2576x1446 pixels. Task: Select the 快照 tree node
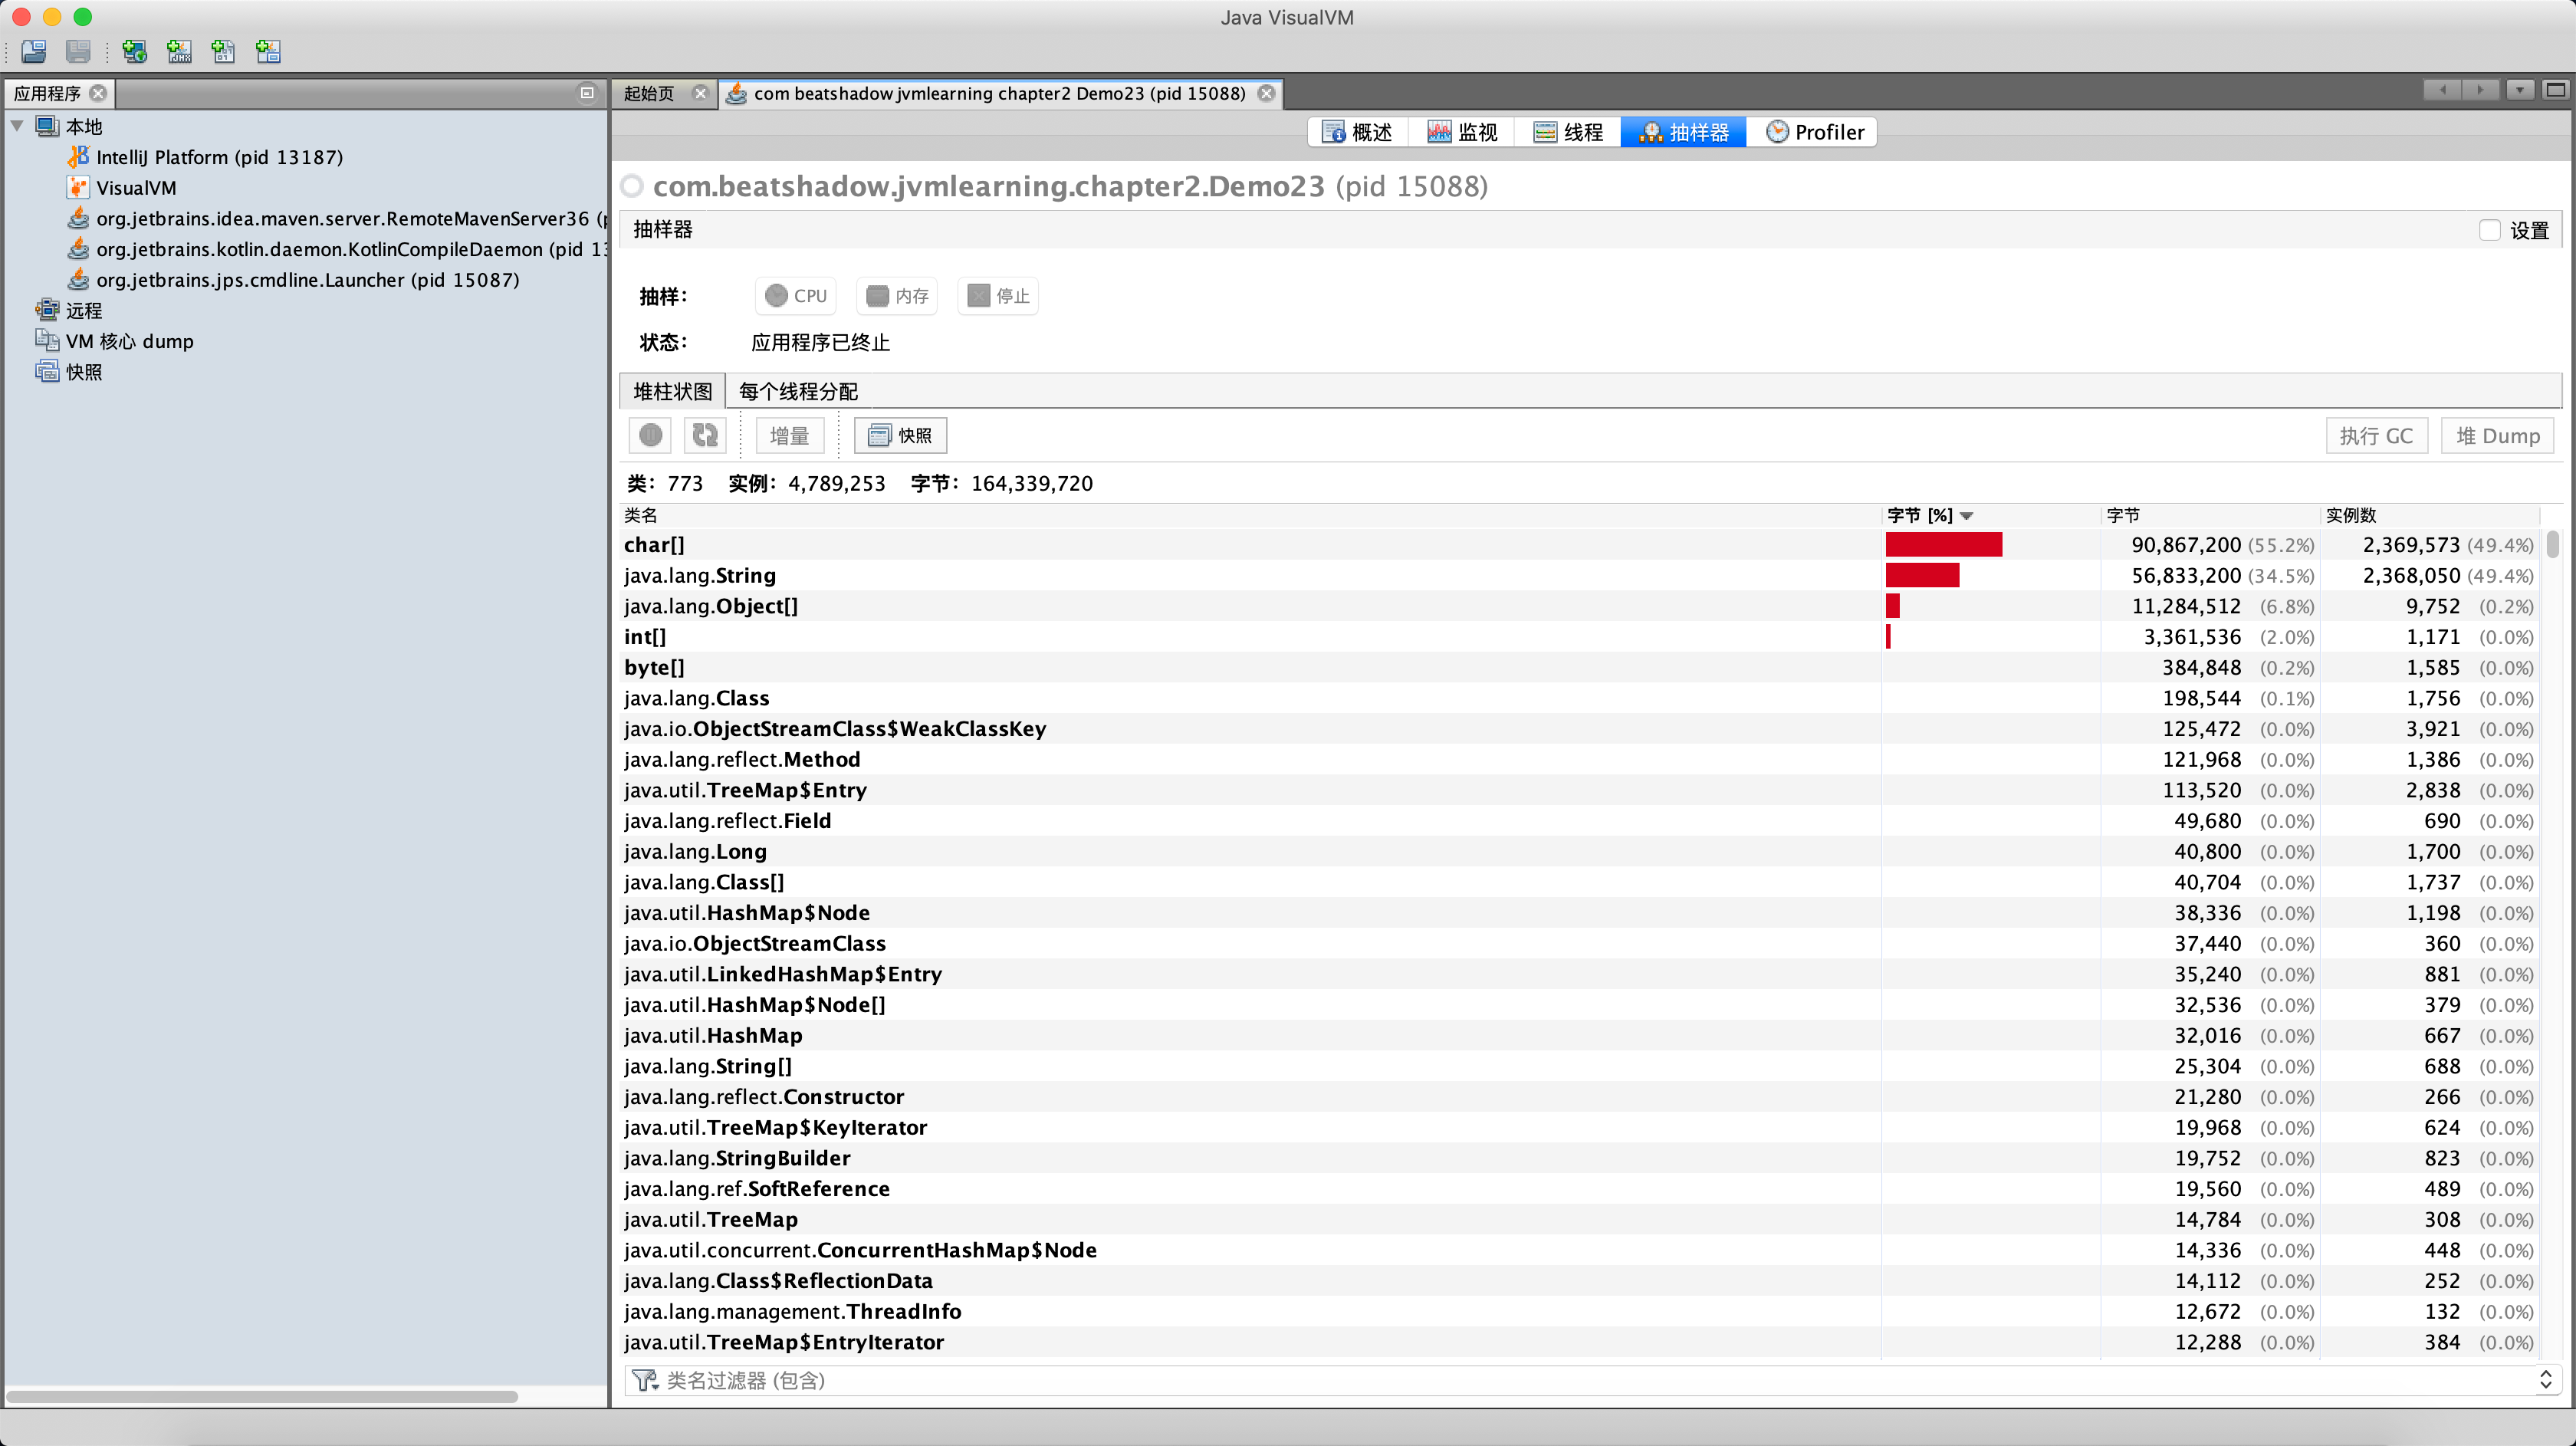(x=69, y=372)
